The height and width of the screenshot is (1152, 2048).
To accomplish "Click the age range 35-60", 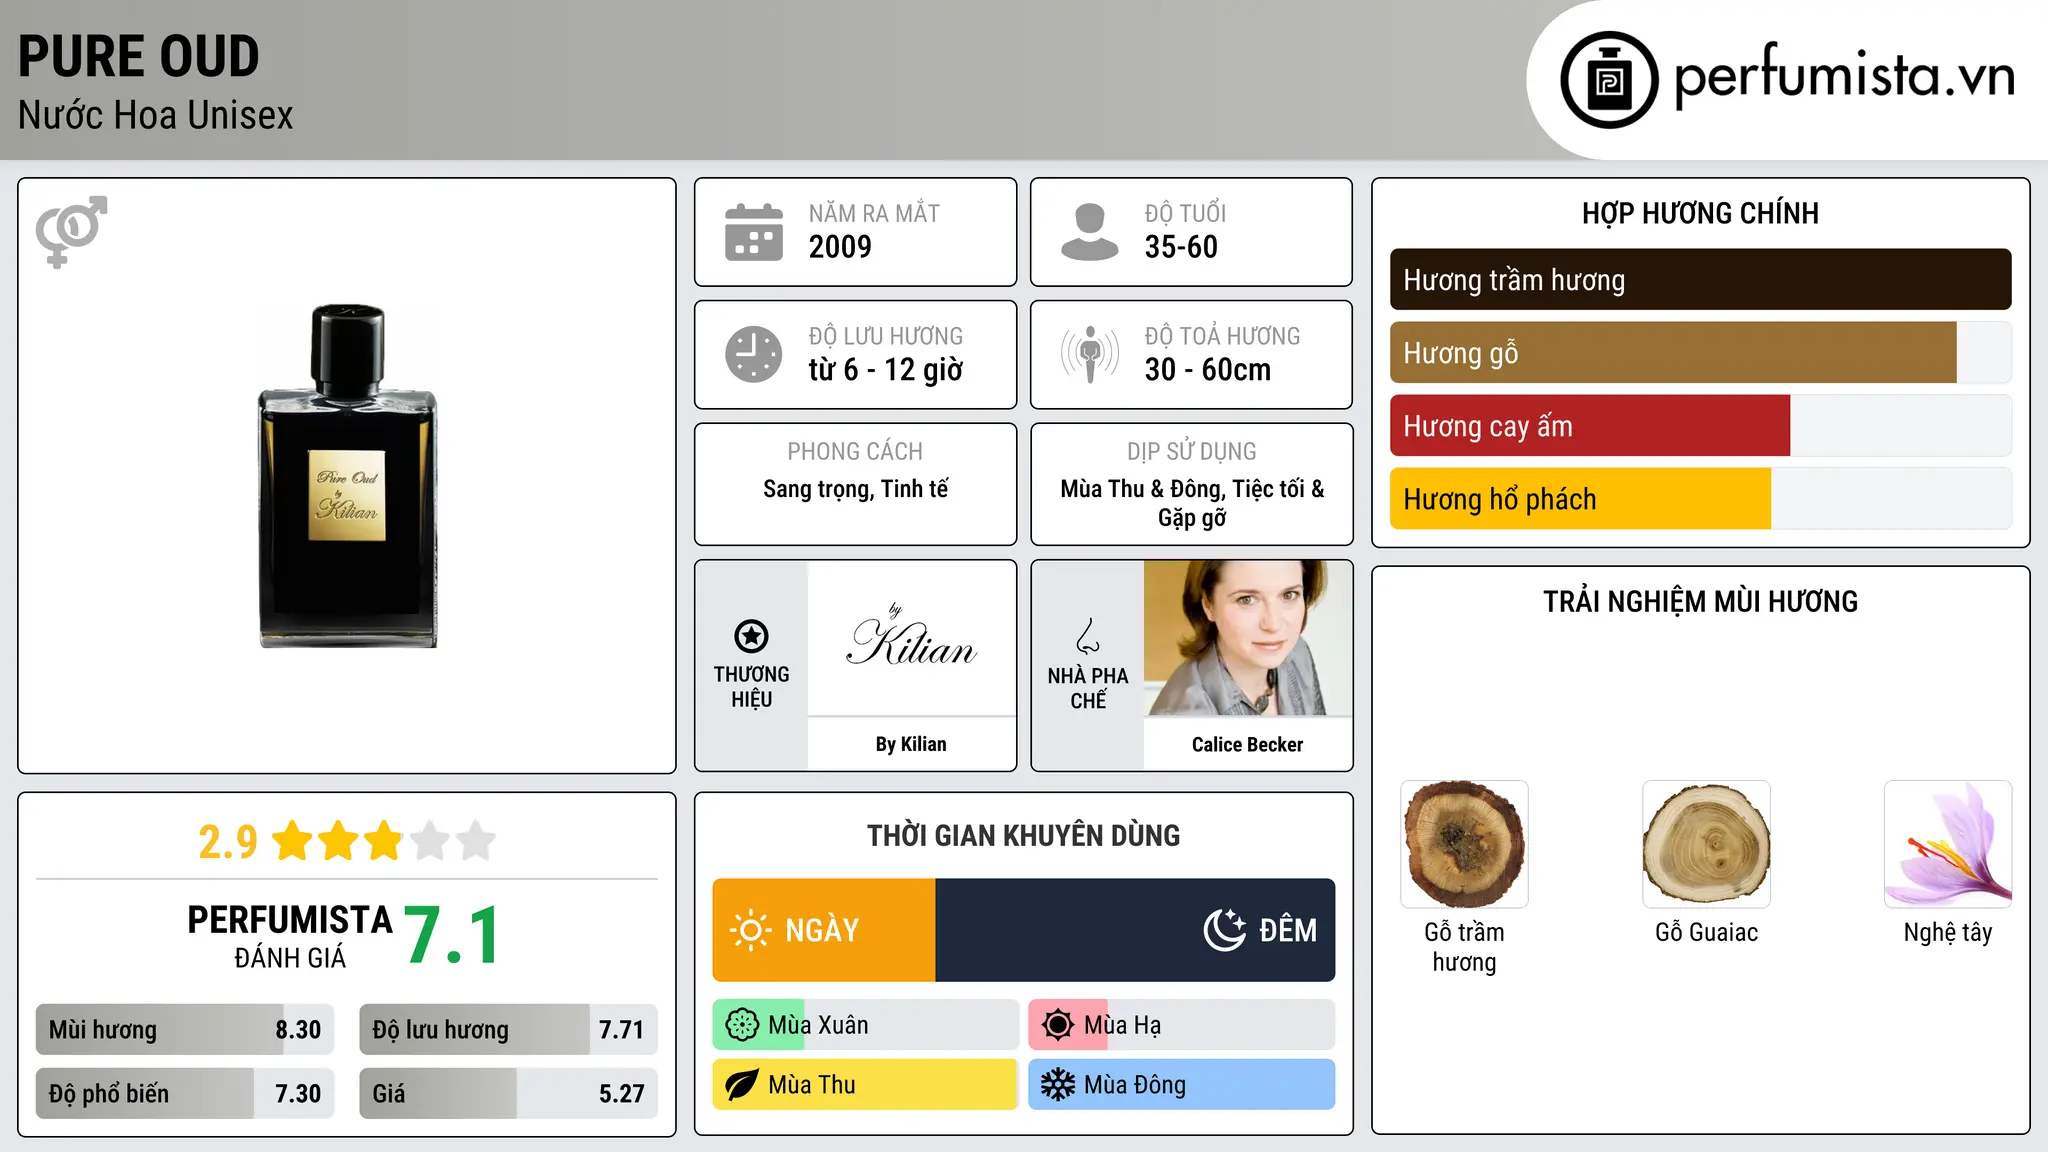I will (1181, 247).
